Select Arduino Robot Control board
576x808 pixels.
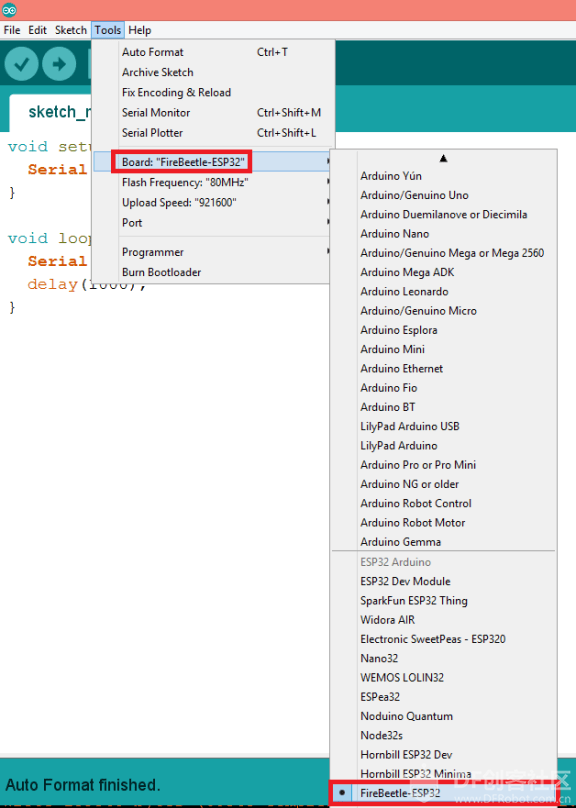pos(443,503)
